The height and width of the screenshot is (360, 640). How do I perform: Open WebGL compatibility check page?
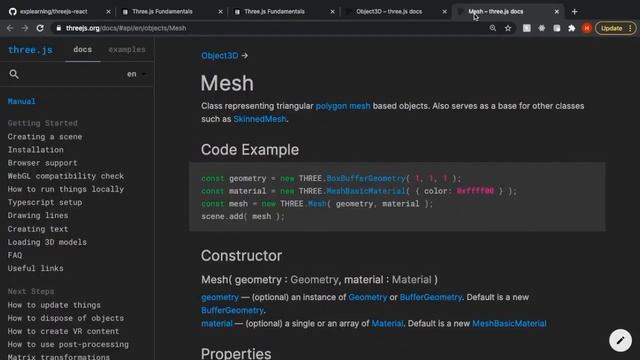65,176
